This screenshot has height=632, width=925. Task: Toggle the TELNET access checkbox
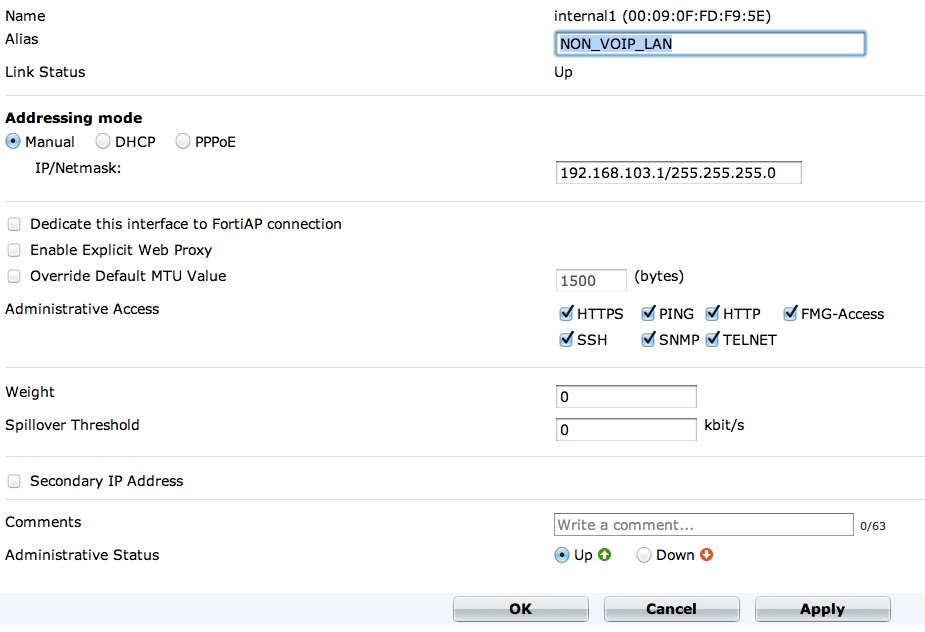coord(712,340)
